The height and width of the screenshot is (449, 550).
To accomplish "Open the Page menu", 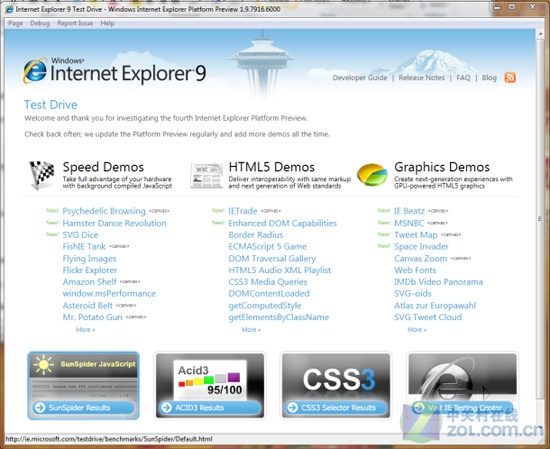I will 15,23.
